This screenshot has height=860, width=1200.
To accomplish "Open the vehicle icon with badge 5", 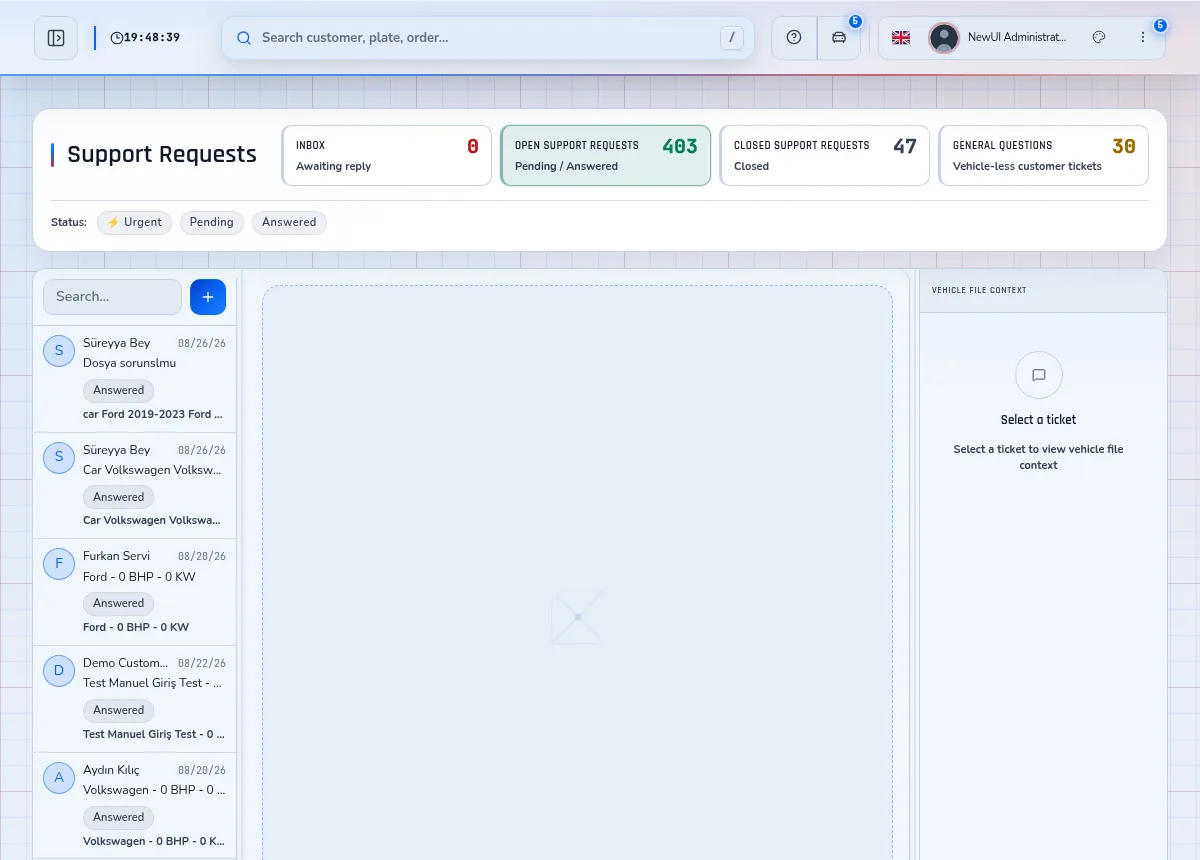I will click(839, 38).
